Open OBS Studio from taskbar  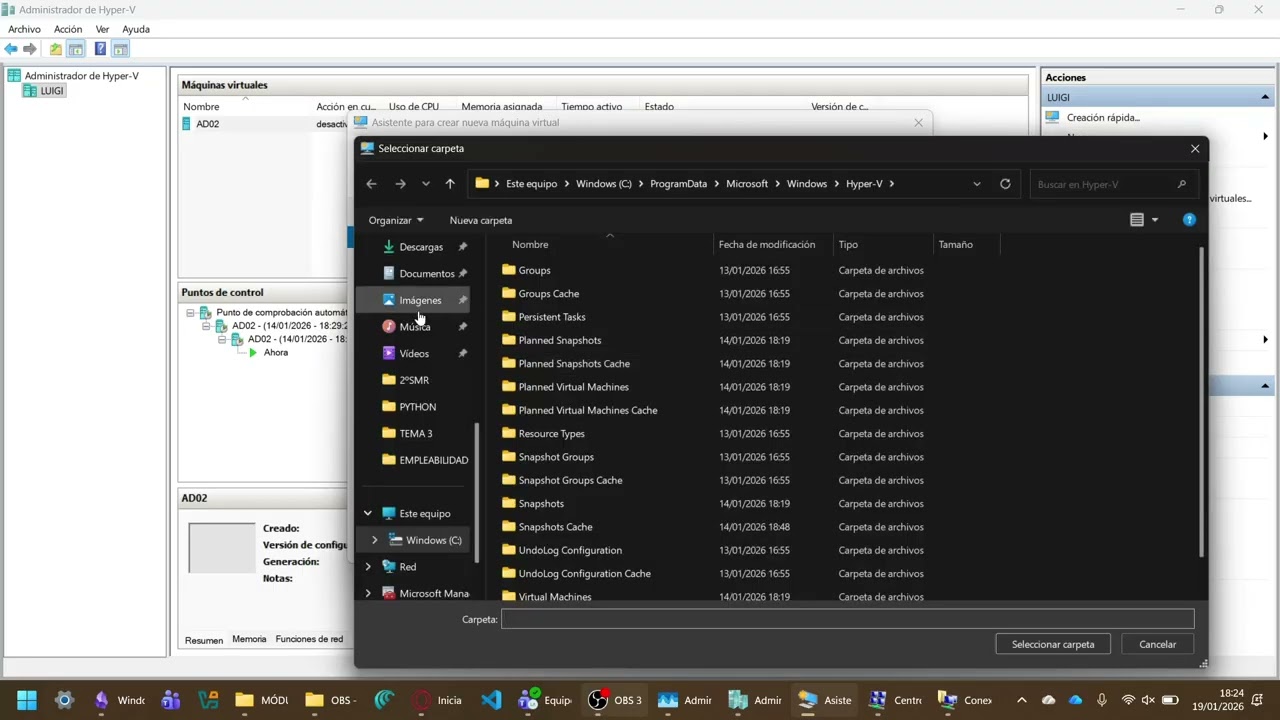click(x=615, y=700)
